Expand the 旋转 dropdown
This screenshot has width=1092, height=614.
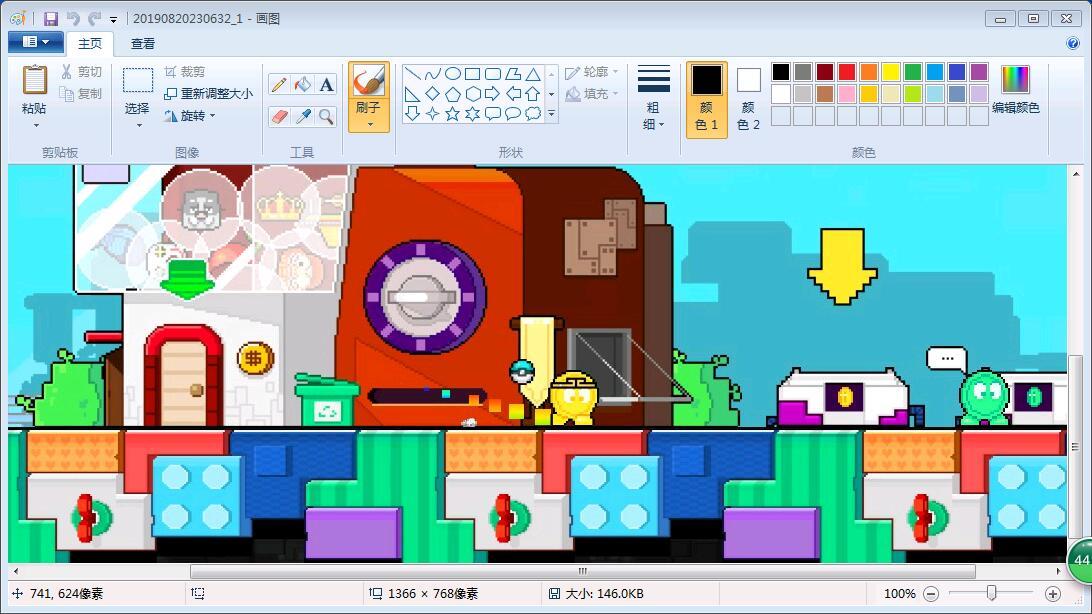tap(189, 116)
